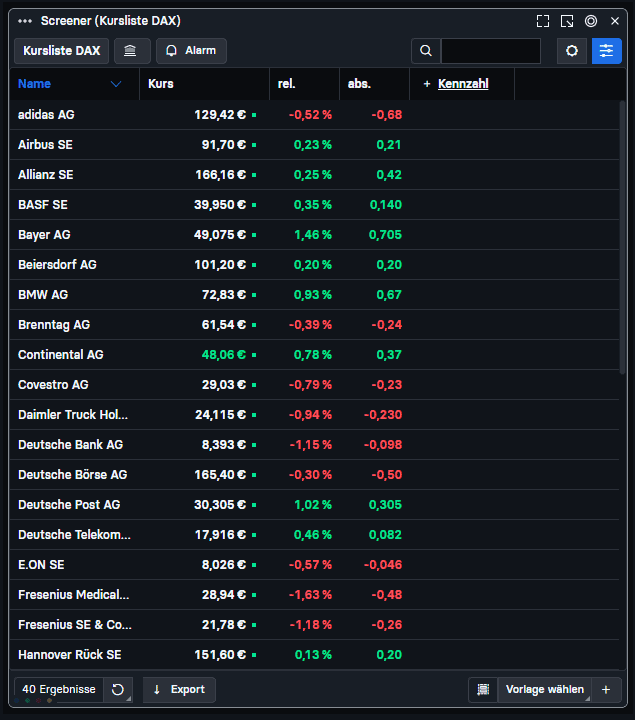Click the refresh results icon
The width and height of the screenshot is (635, 720).
(x=118, y=690)
